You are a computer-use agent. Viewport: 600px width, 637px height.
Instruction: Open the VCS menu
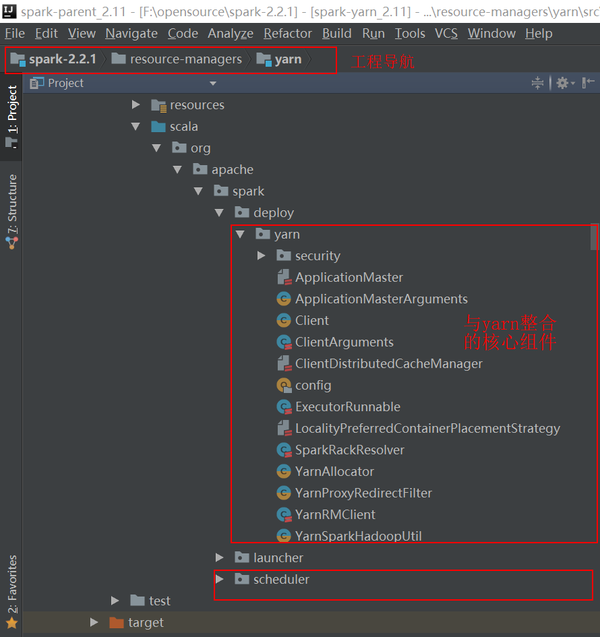click(x=446, y=33)
